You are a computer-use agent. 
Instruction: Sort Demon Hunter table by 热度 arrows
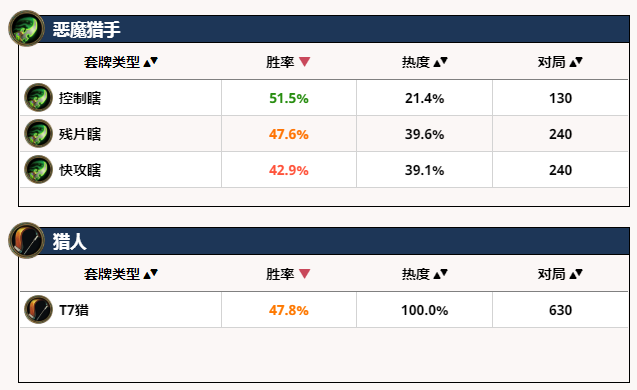[440, 62]
